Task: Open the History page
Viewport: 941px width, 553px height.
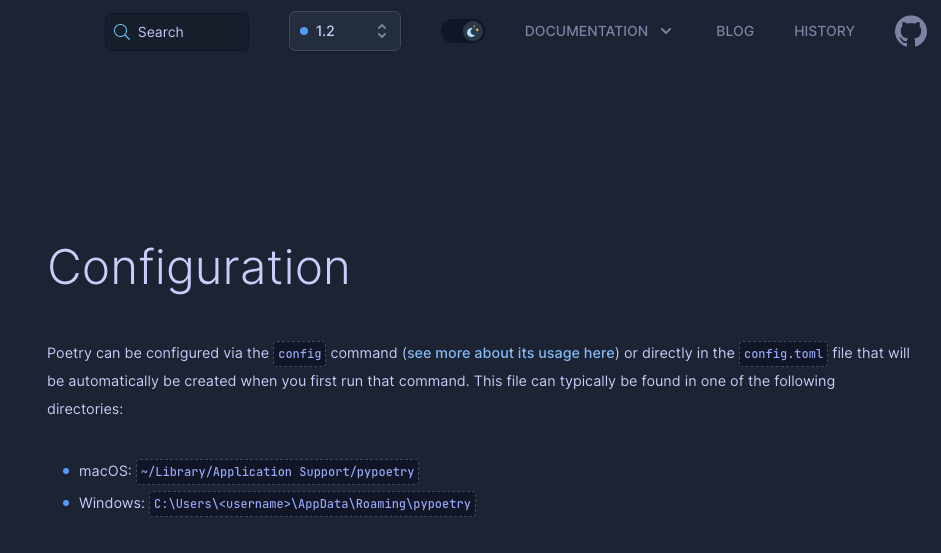Action: 824,31
